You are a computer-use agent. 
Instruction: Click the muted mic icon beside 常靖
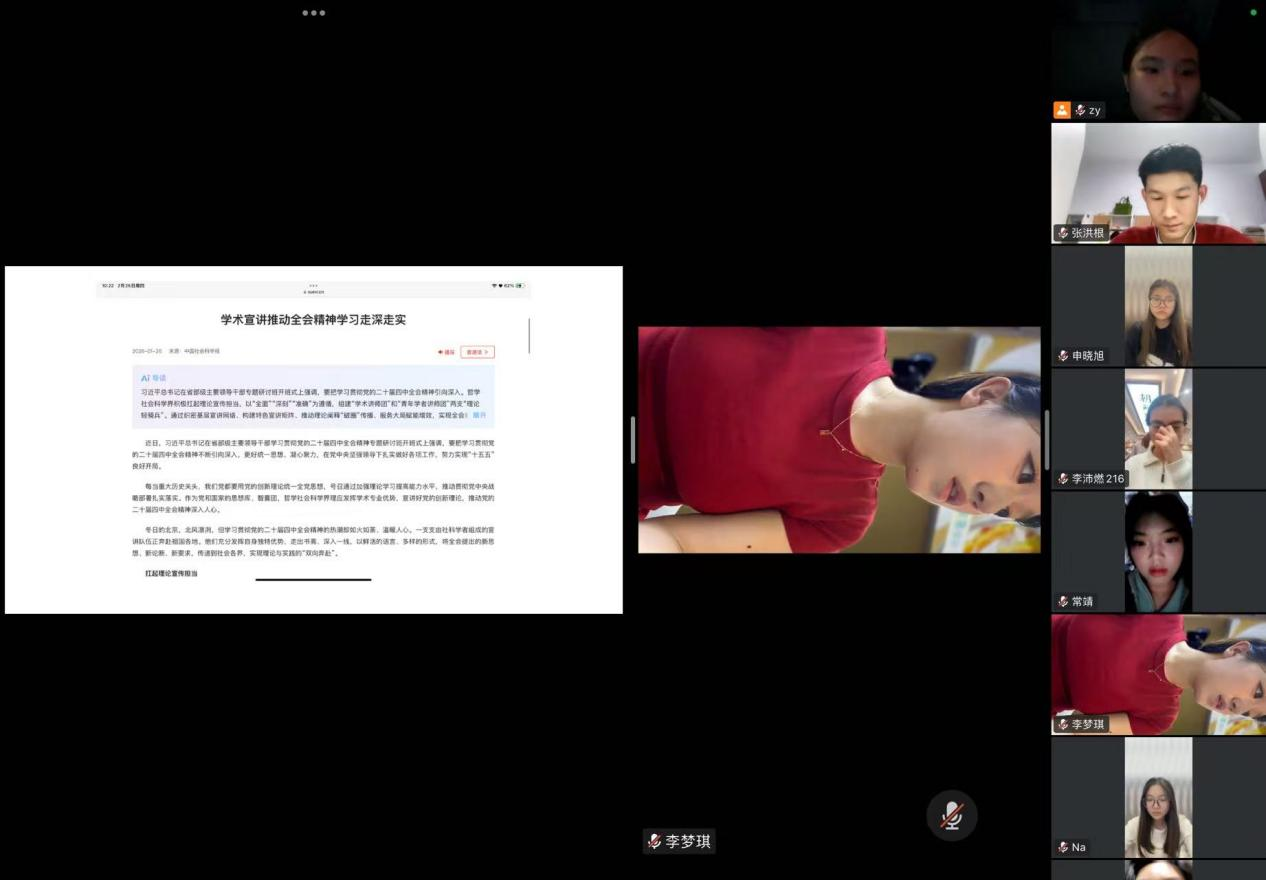pos(1062,602)
